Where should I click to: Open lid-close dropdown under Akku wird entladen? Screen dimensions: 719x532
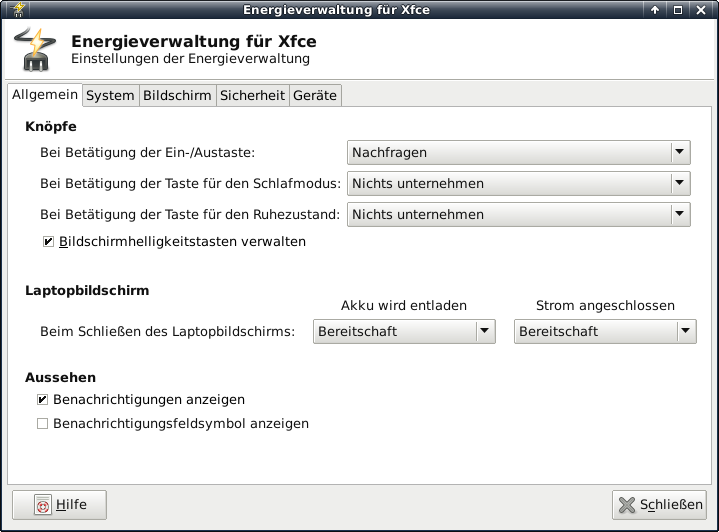[404, 332]
